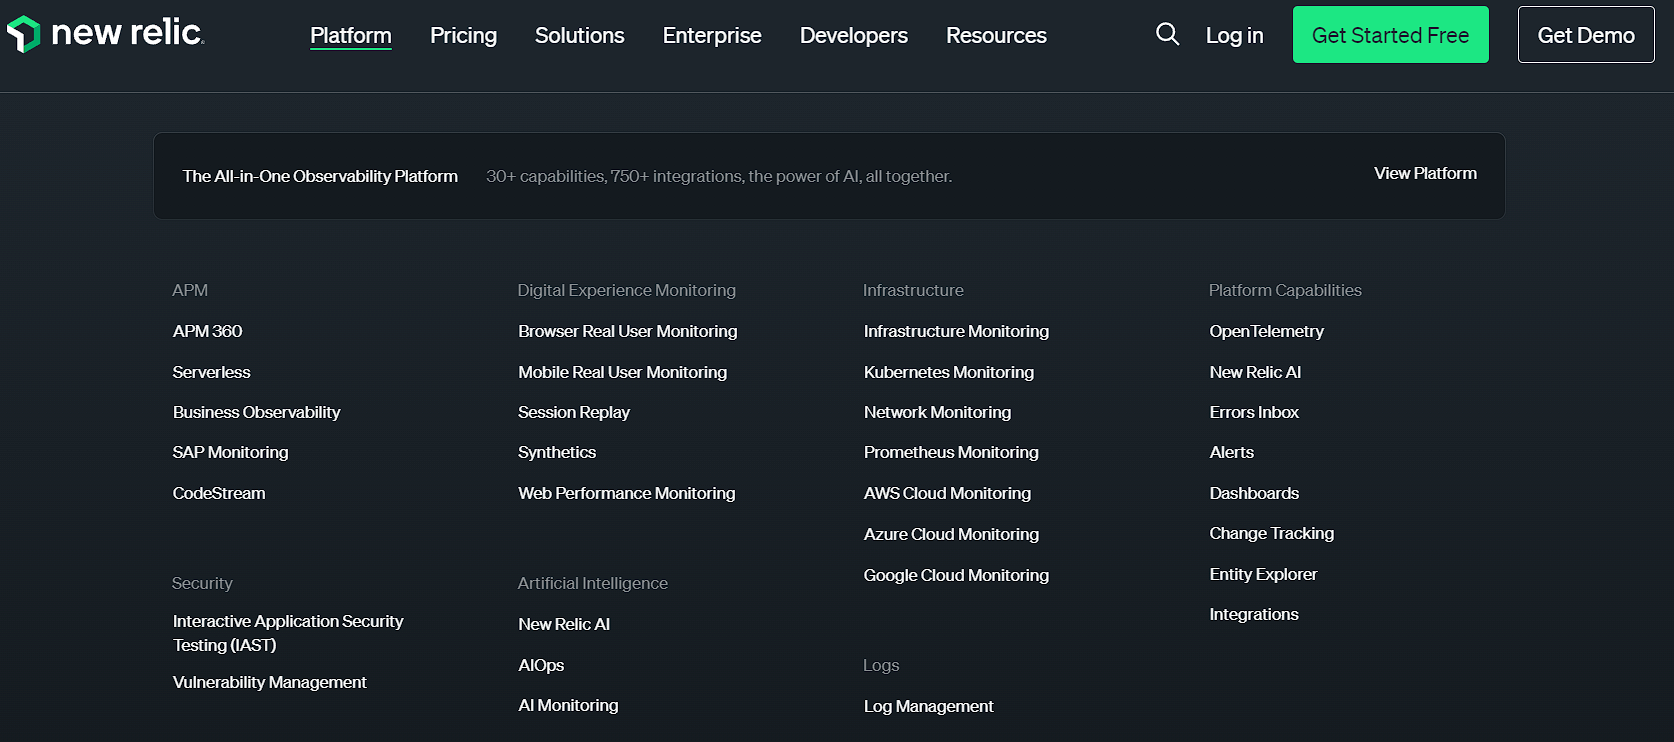Go to Web Performance Monitoring
The width and height of the screenshot is (1674, 742).
tap(626, 493)
